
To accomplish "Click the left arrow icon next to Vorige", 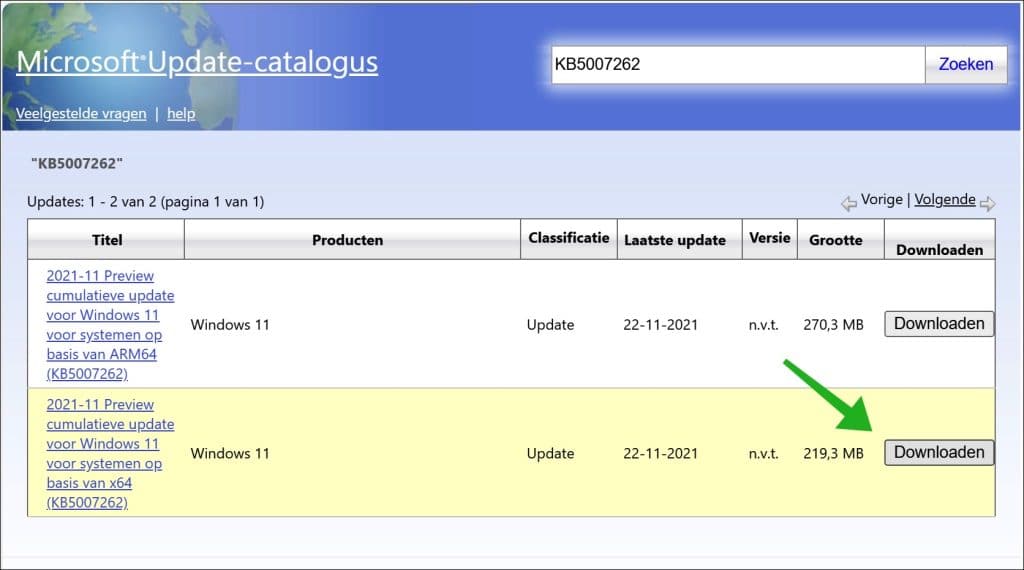I will click(848, 204).
